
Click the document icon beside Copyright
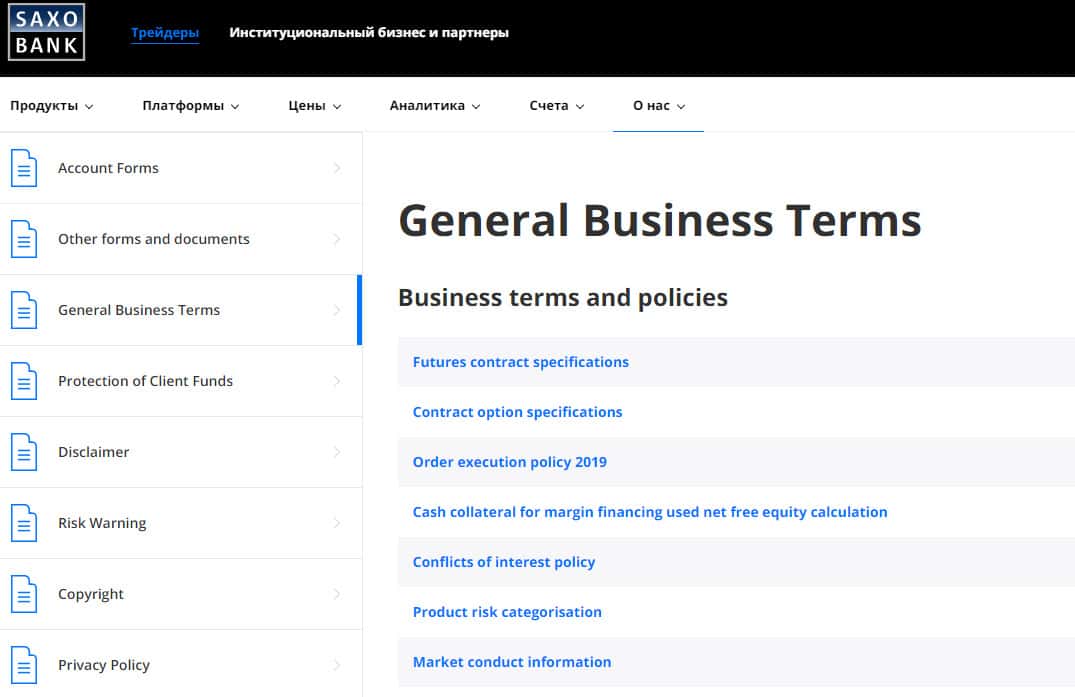pos(24,594)
